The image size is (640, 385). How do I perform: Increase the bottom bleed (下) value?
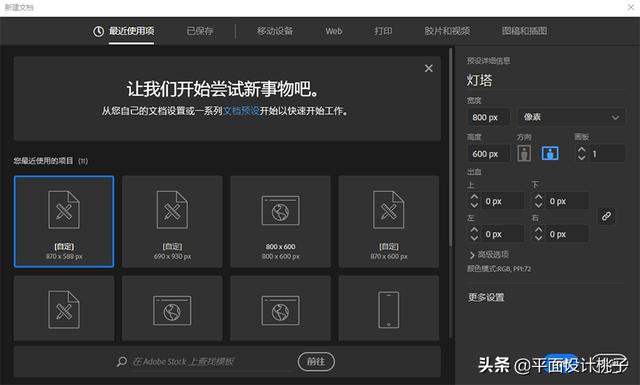coord(538,197)
